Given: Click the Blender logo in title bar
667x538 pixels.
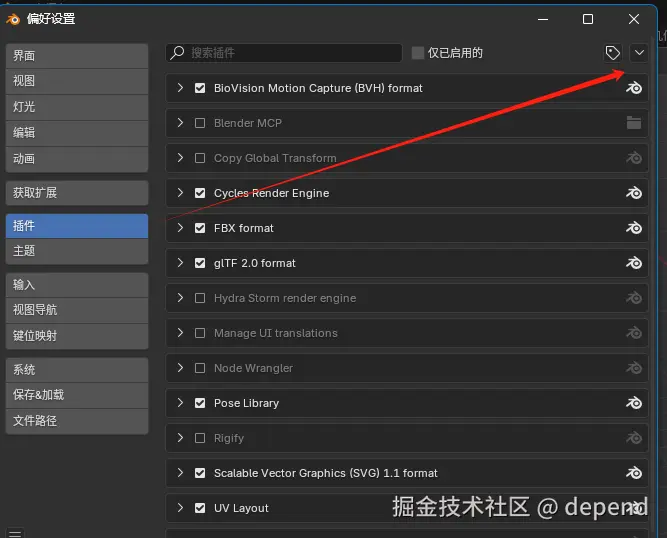Looking at the screenshot, I should [13, 19].
